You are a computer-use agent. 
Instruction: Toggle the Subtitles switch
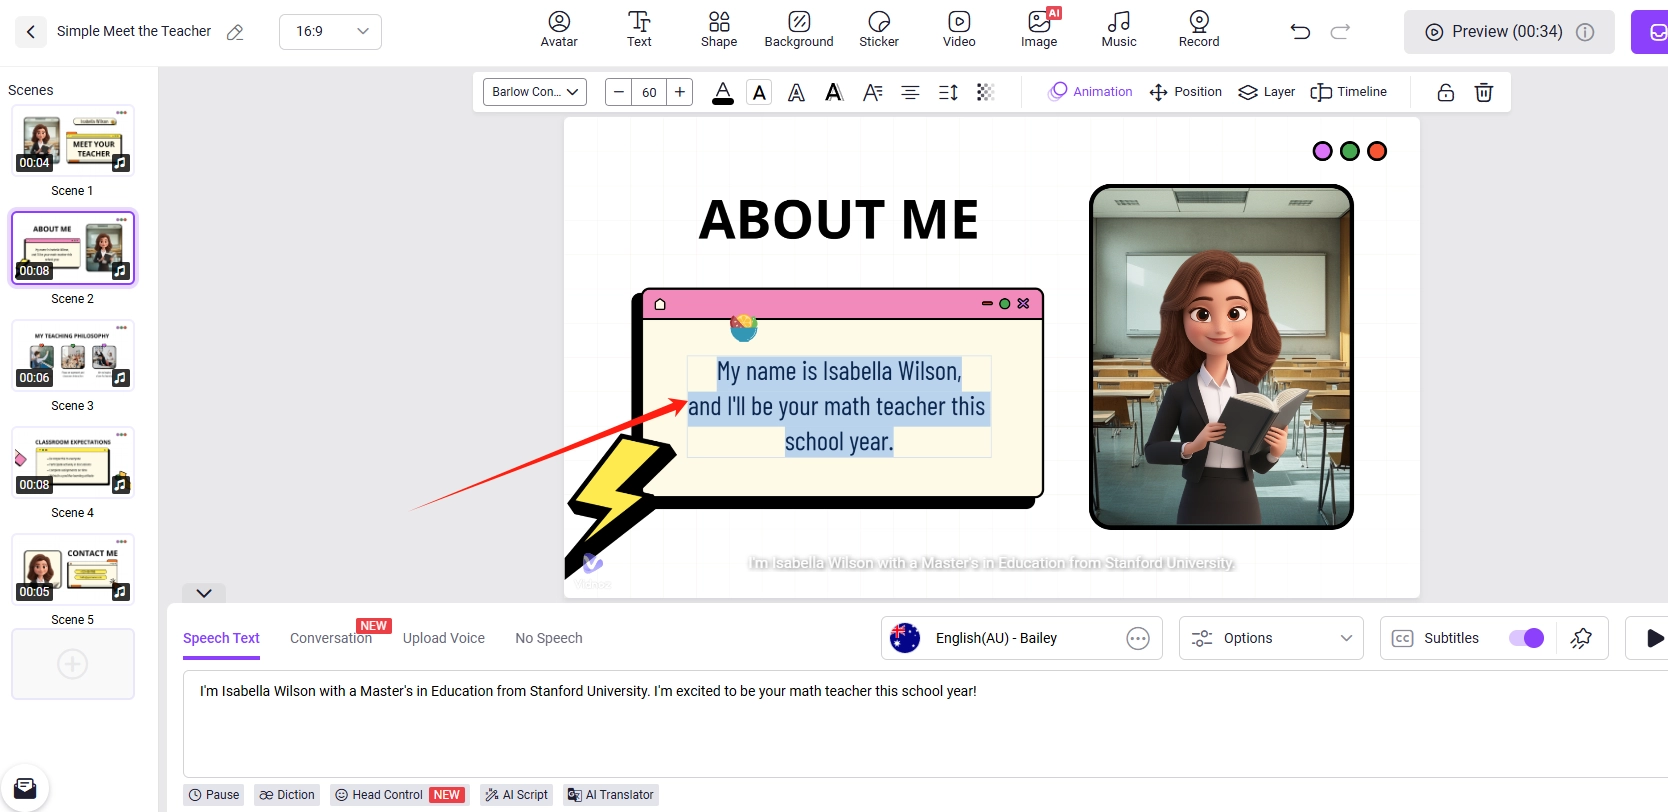point(1526,638)
